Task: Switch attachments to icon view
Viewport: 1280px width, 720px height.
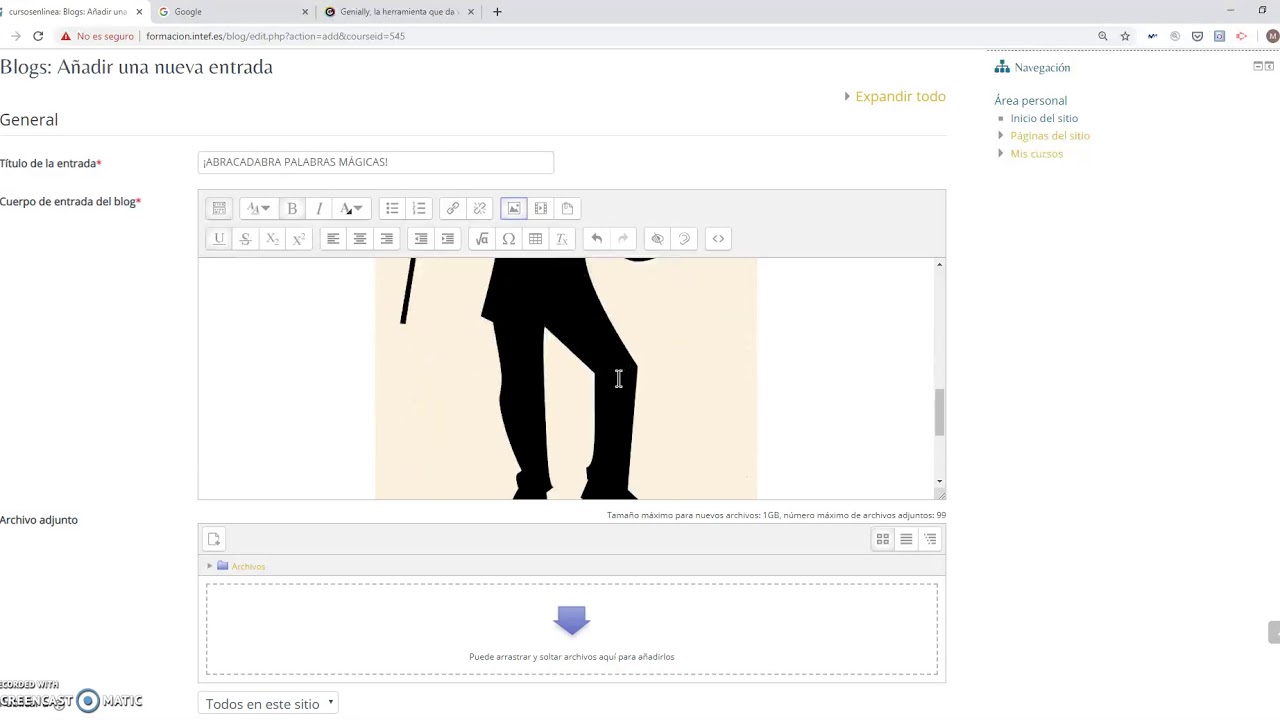Action: [x=883, y=539]
